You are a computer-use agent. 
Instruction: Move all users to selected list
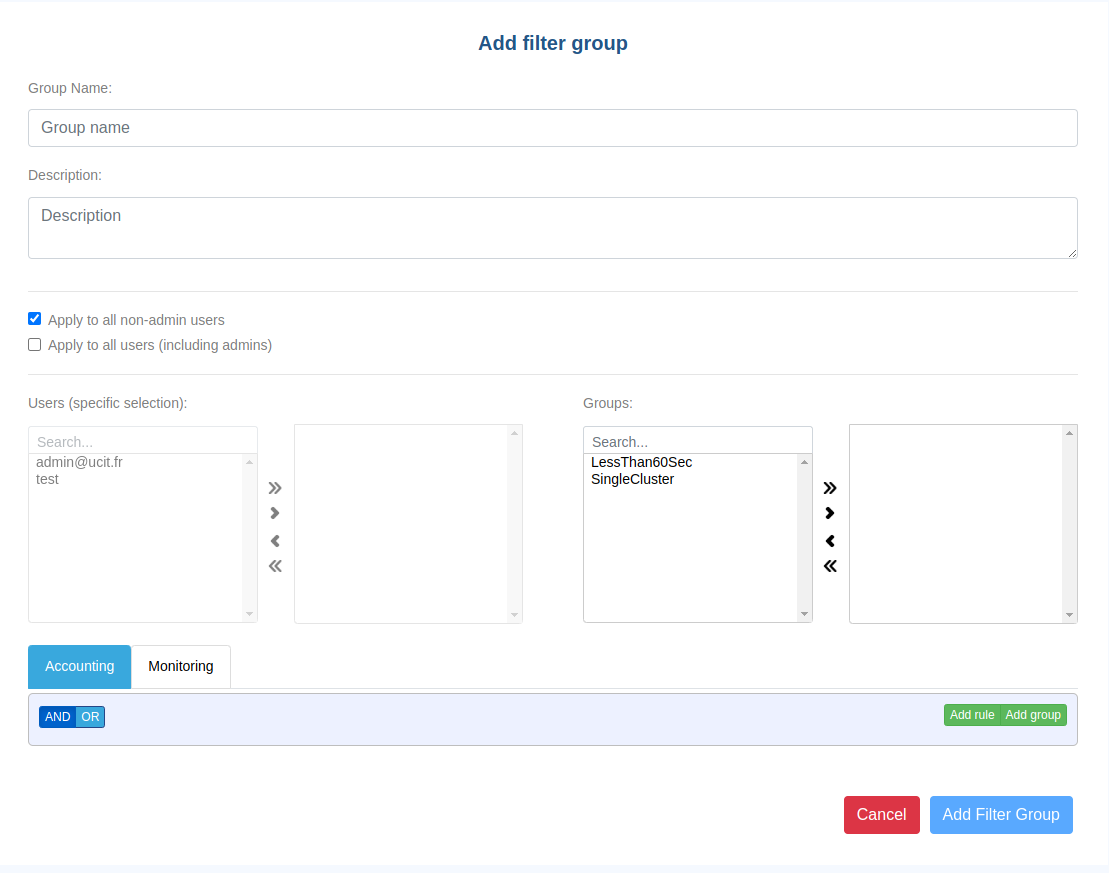click(275, 488)
